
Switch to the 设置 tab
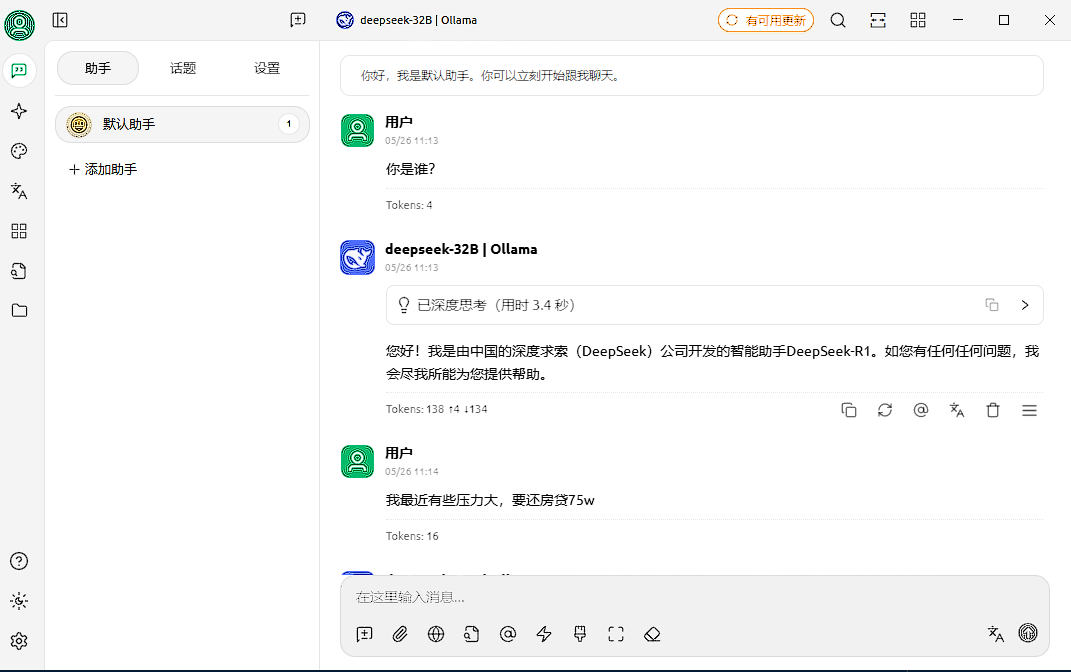coord(267,68)
